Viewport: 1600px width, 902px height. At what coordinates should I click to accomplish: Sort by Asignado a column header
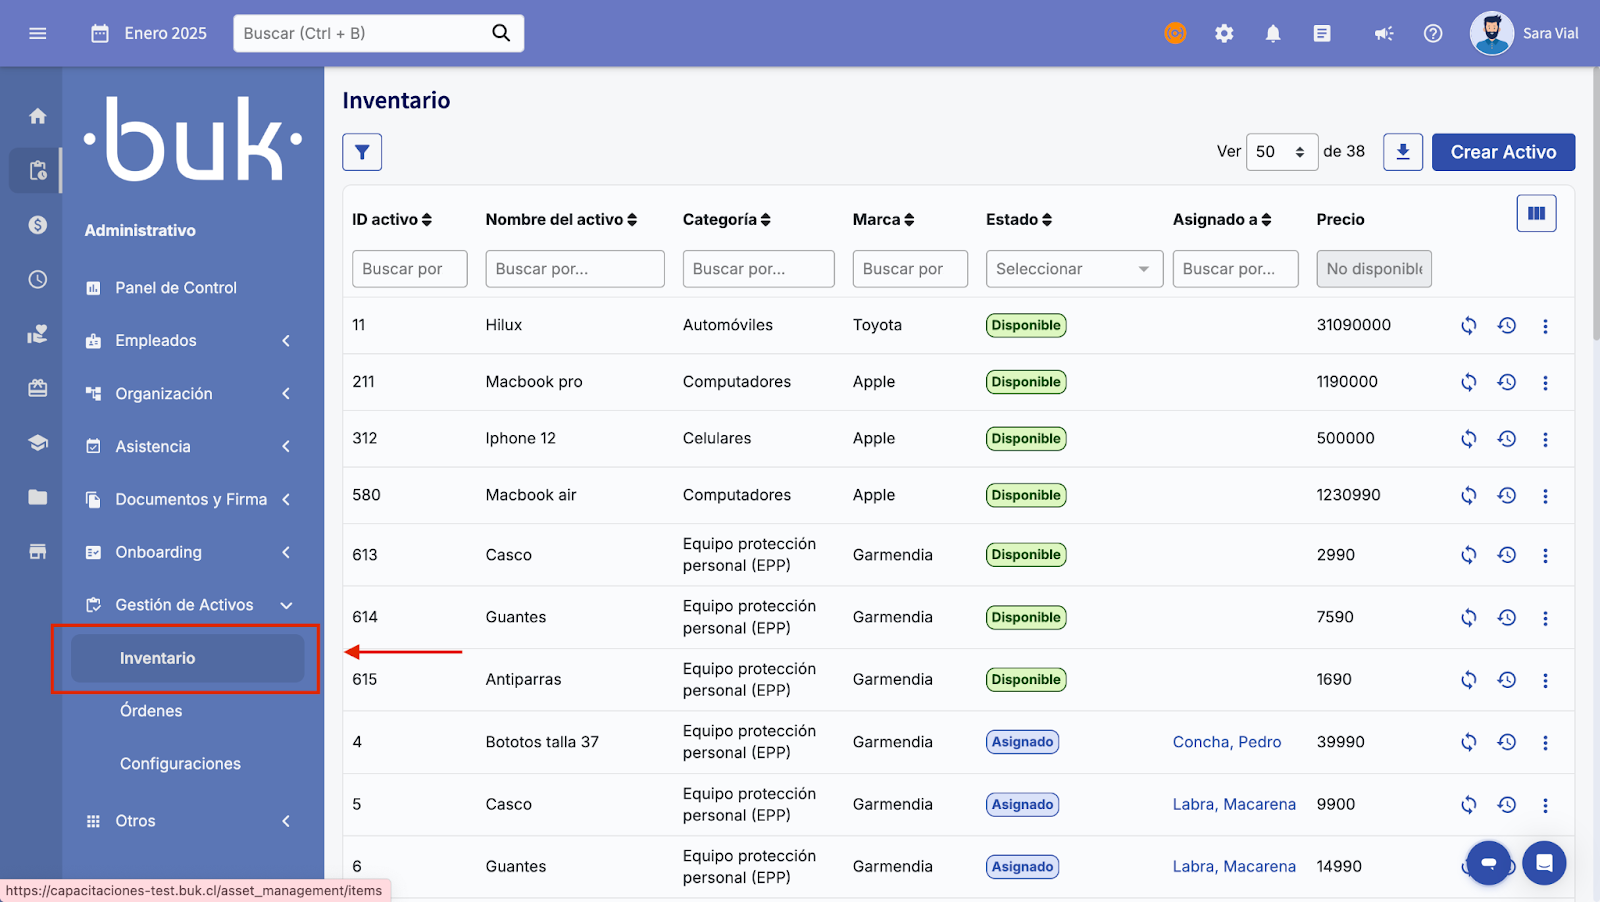1222,219
